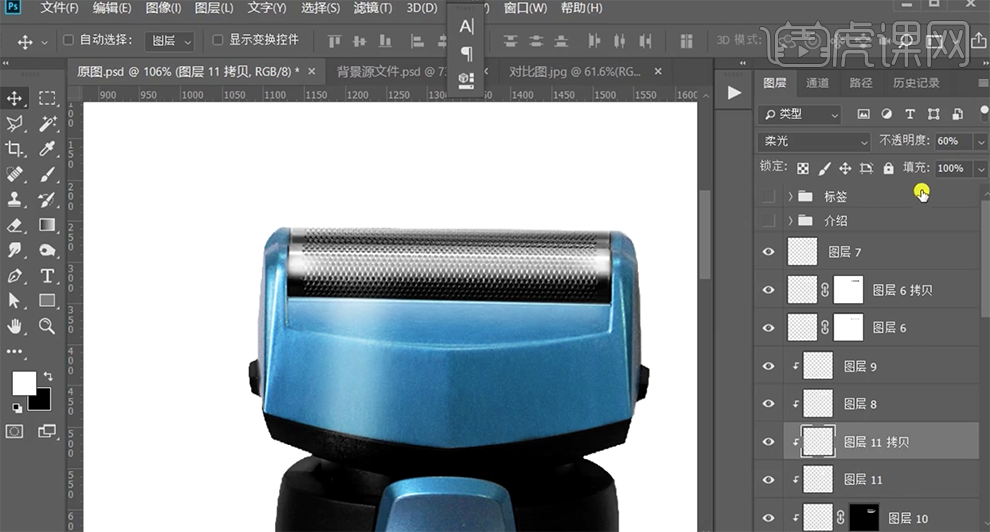Show the 介绍 group visibility
This screenshot has width=990, height=532.
[x=768, y=221]
